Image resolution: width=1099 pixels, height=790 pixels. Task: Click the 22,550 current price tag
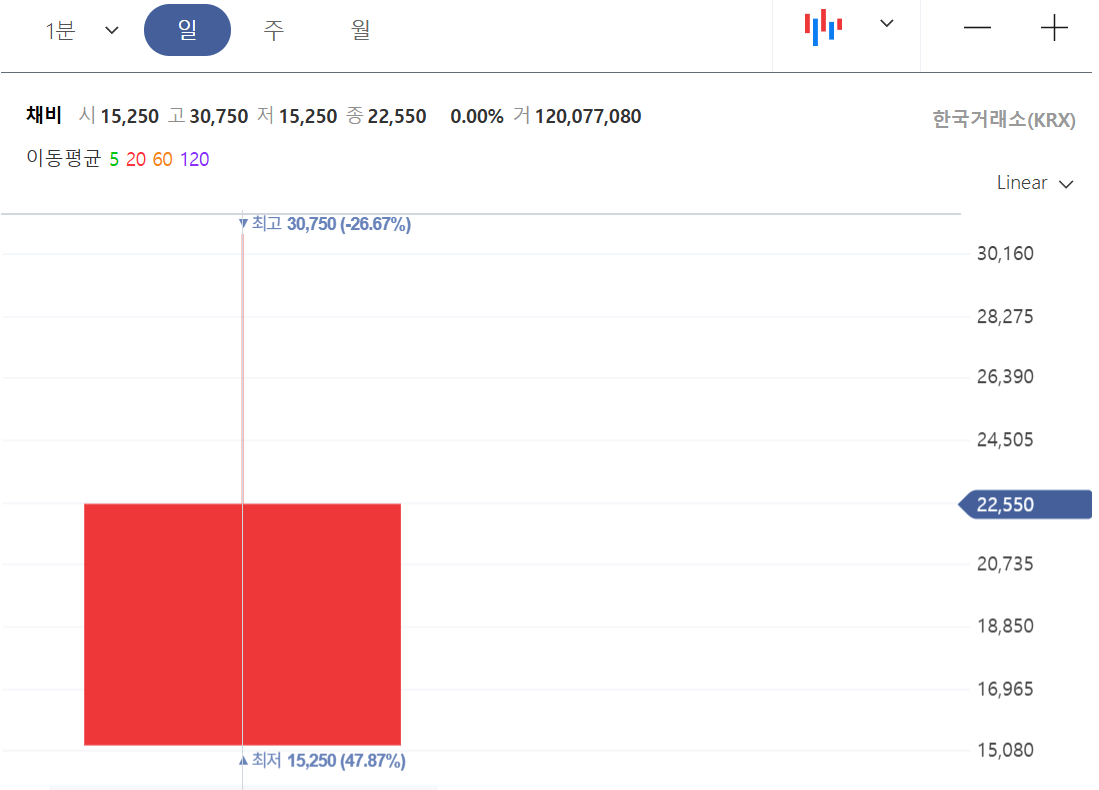[1025, 505]
